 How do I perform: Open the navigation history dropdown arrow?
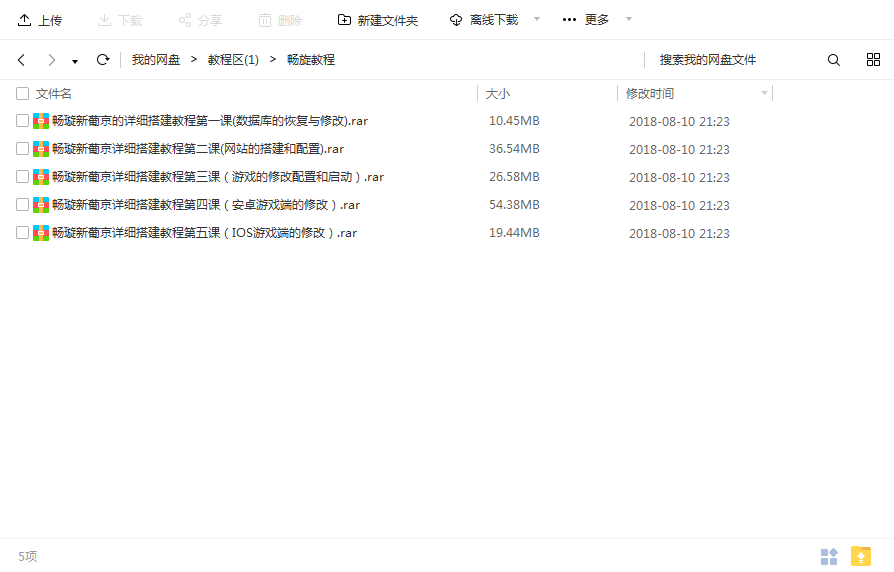pos(75,61)
